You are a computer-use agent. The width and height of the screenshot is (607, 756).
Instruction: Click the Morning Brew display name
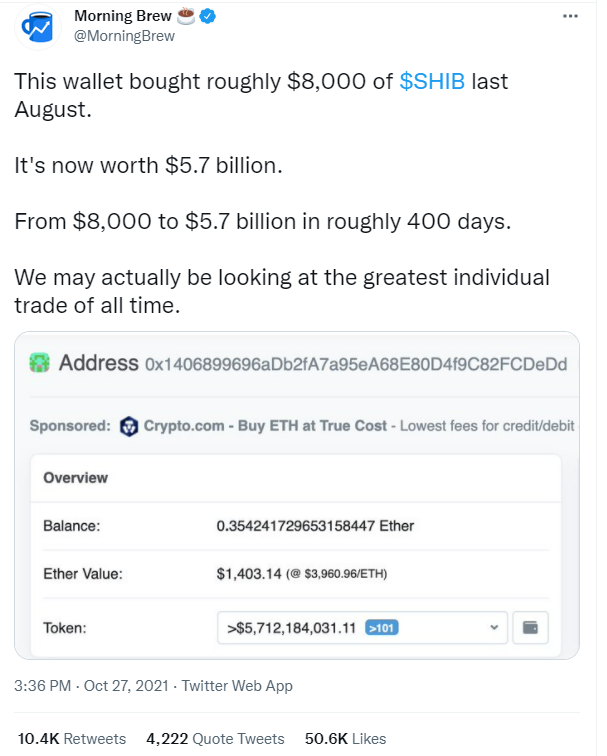[x=122, y=16]
